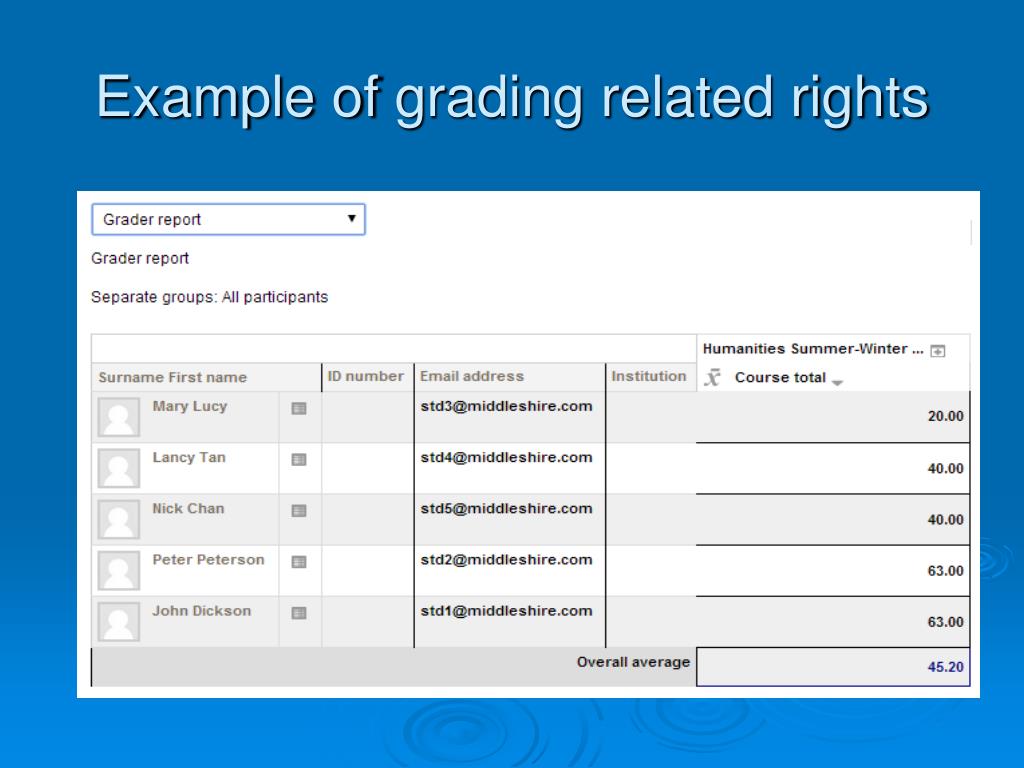Viewport: 1024px width, 768px height.
Task: Open grades icon for Nick Chan
Action: [x=299, y=511]
